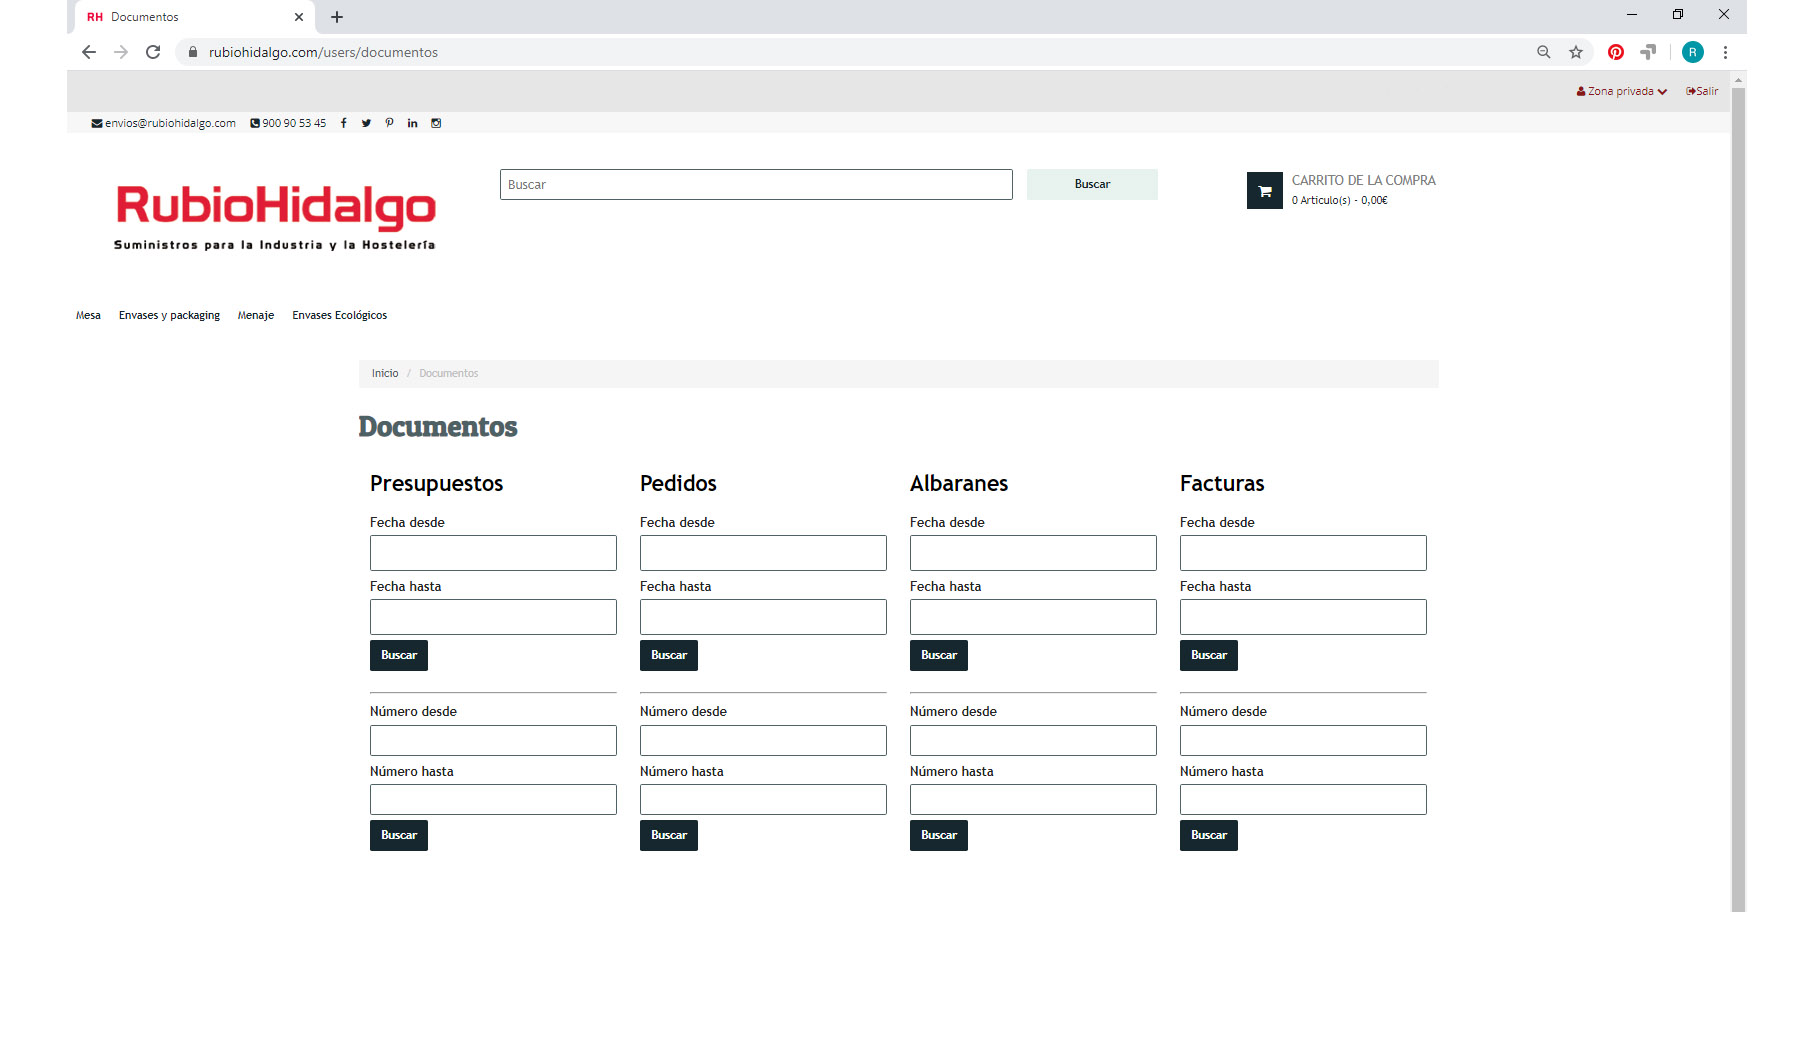Image resolution: width=1814 pixels, height=1050 pixels.
Task: Focus Pedidos Número desde field
Action: 763,740
